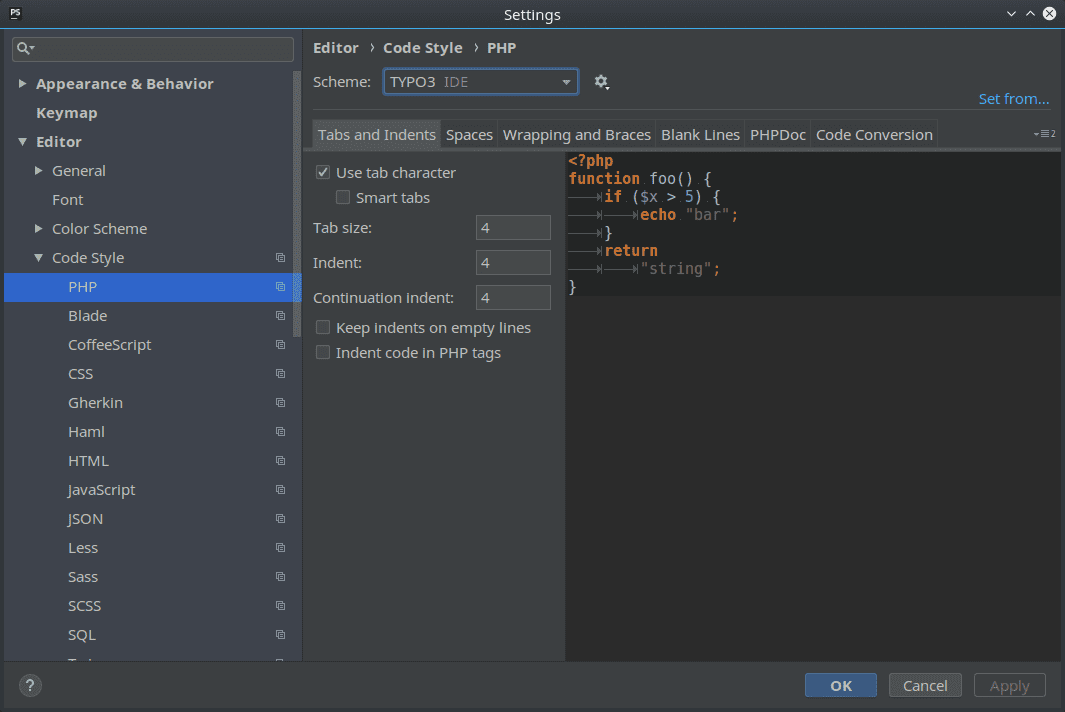The width and height of the screenshot is (1065, 712).
Task: Click the copy icon beside Sass
Action: point(281,577)
